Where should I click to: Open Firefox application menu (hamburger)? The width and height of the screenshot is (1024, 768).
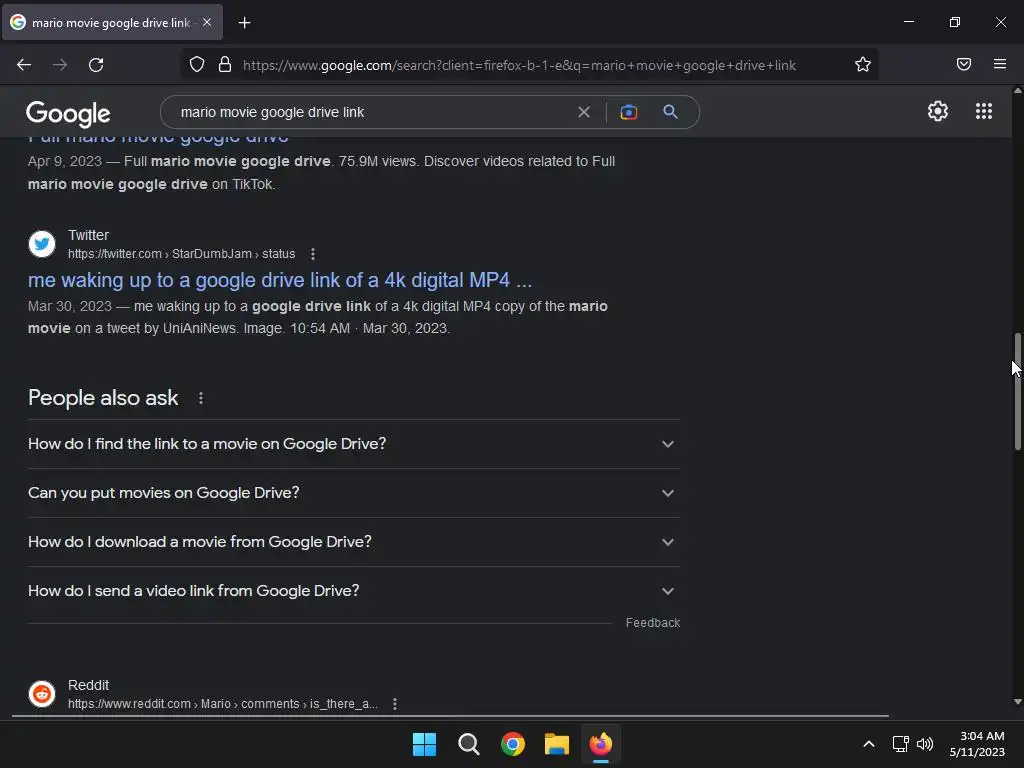[x=1000, y=64]
